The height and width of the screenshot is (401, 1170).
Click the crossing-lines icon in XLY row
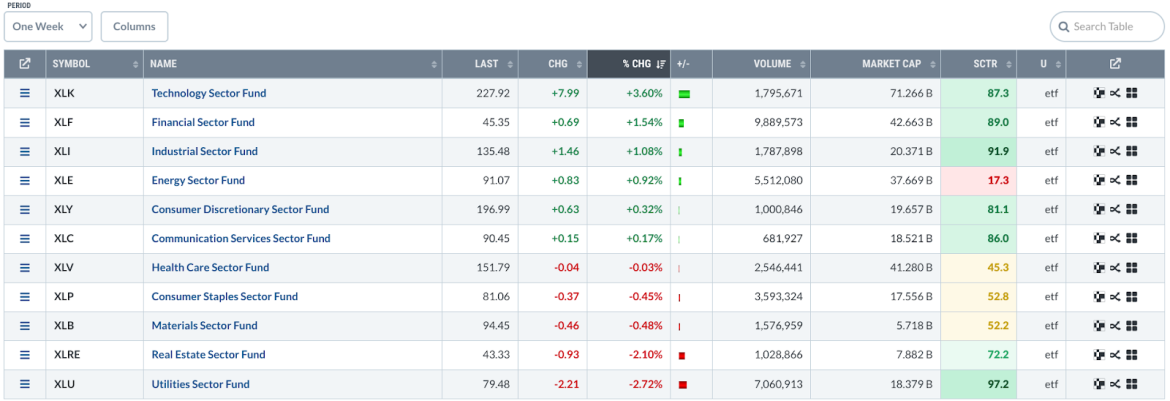click(1115, 209)
